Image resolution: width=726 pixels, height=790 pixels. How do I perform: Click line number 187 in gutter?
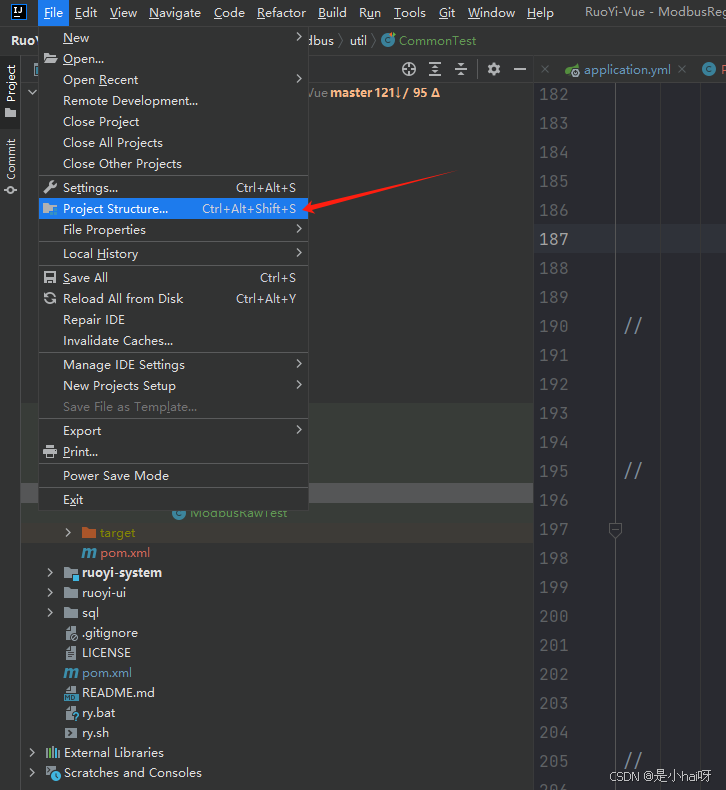coord(554,239)
